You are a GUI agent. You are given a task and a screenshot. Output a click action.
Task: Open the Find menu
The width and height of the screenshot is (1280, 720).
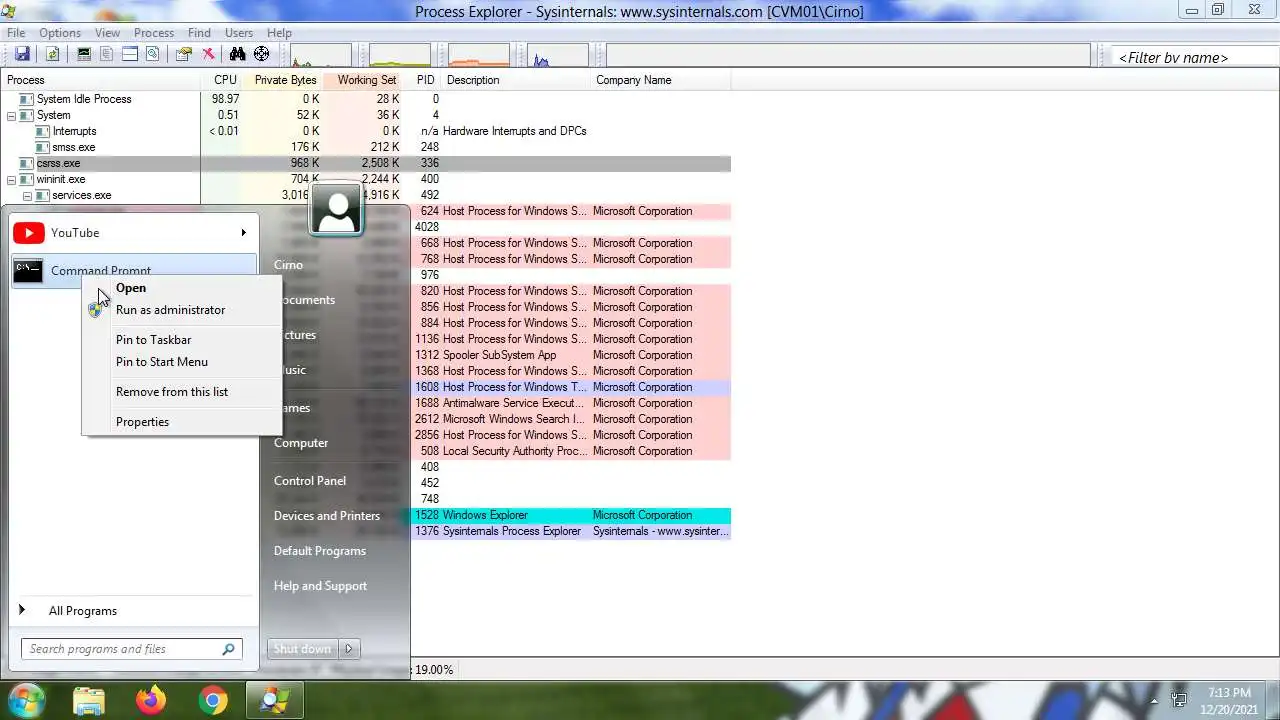(x=199, y=33)
